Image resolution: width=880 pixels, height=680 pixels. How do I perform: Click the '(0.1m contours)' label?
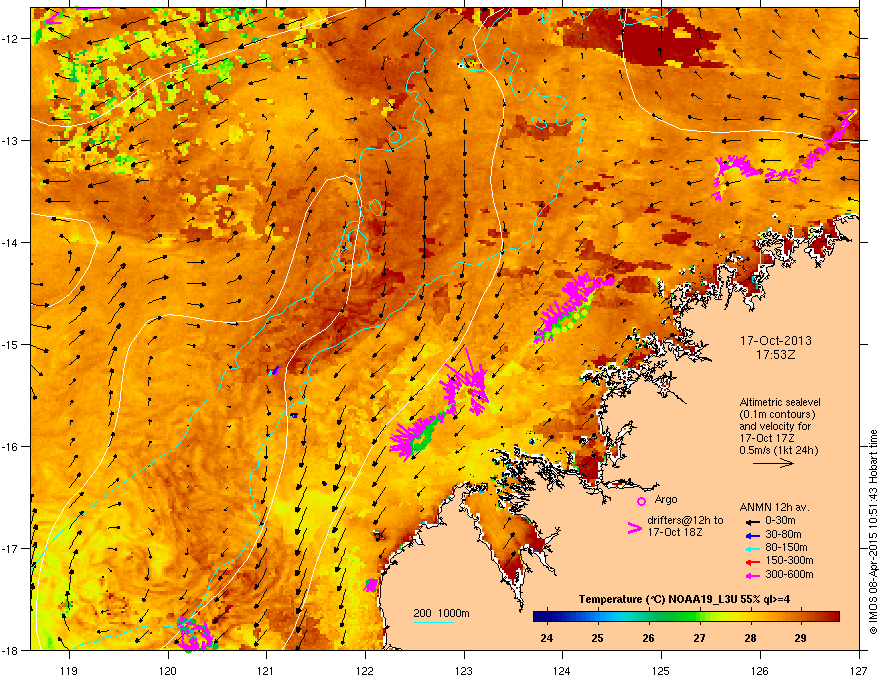[x=777, y=415]
